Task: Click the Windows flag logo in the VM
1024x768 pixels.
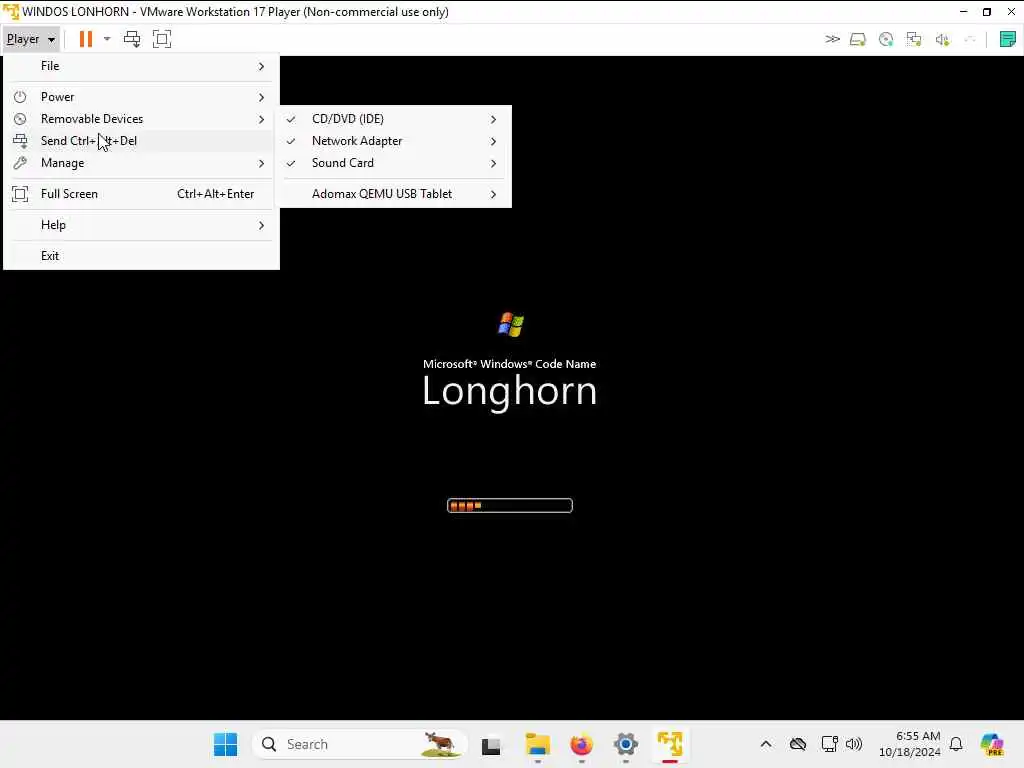Action: tap(511, 324)
